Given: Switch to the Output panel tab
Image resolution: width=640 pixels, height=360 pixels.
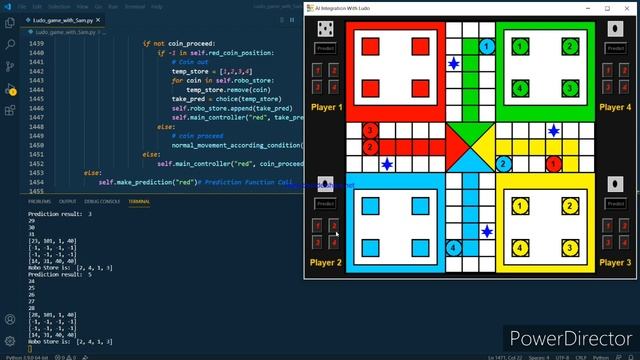Looking at the screenshot, I should click(67, 202).
